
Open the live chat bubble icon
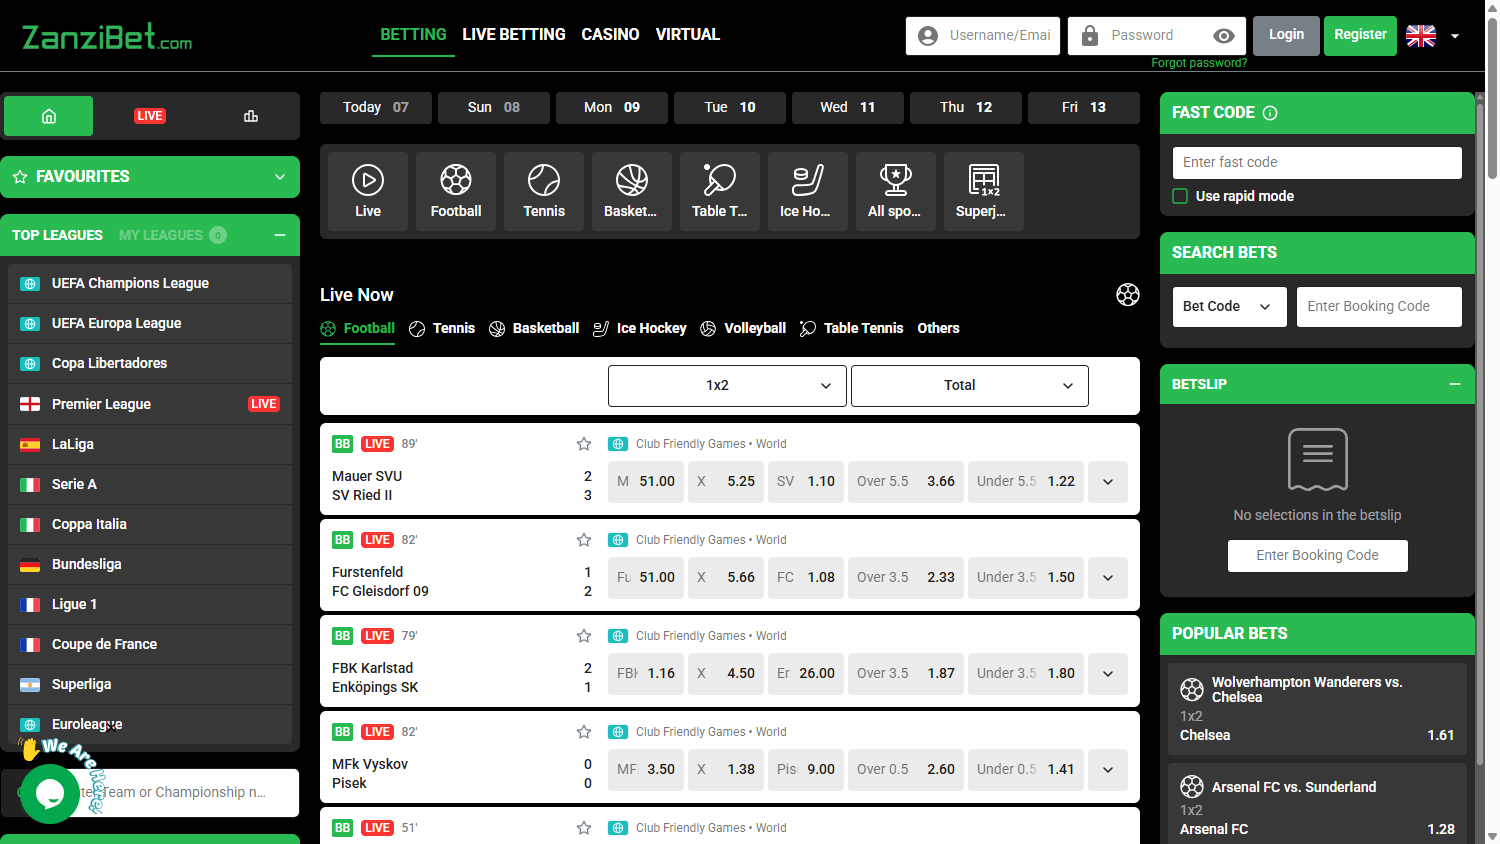pos(50,794)
